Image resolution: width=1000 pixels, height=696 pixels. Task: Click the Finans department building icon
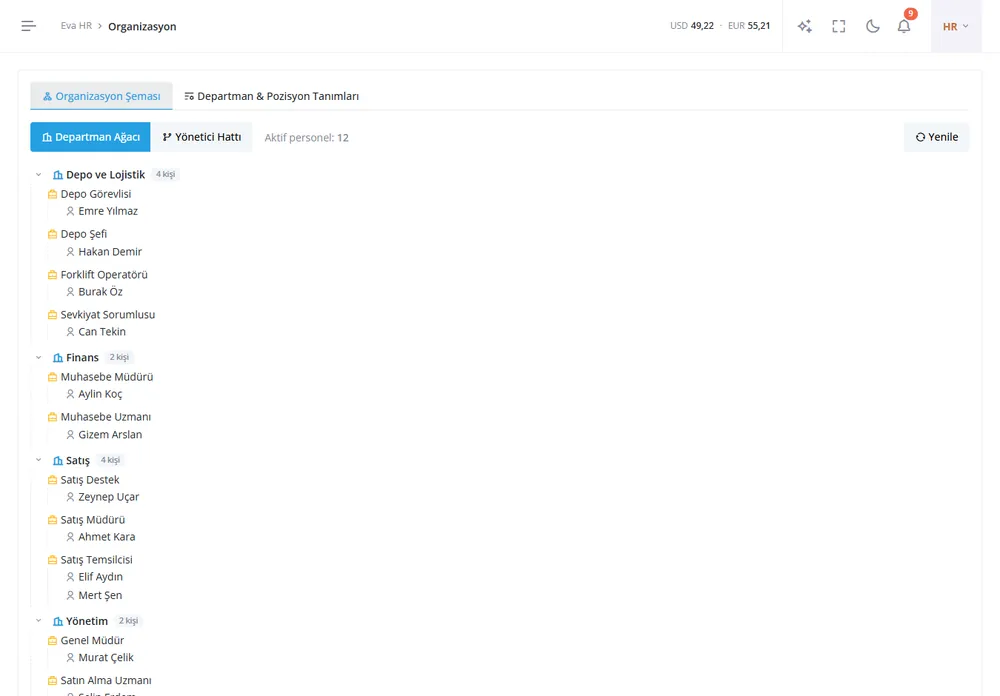[58, 358]
